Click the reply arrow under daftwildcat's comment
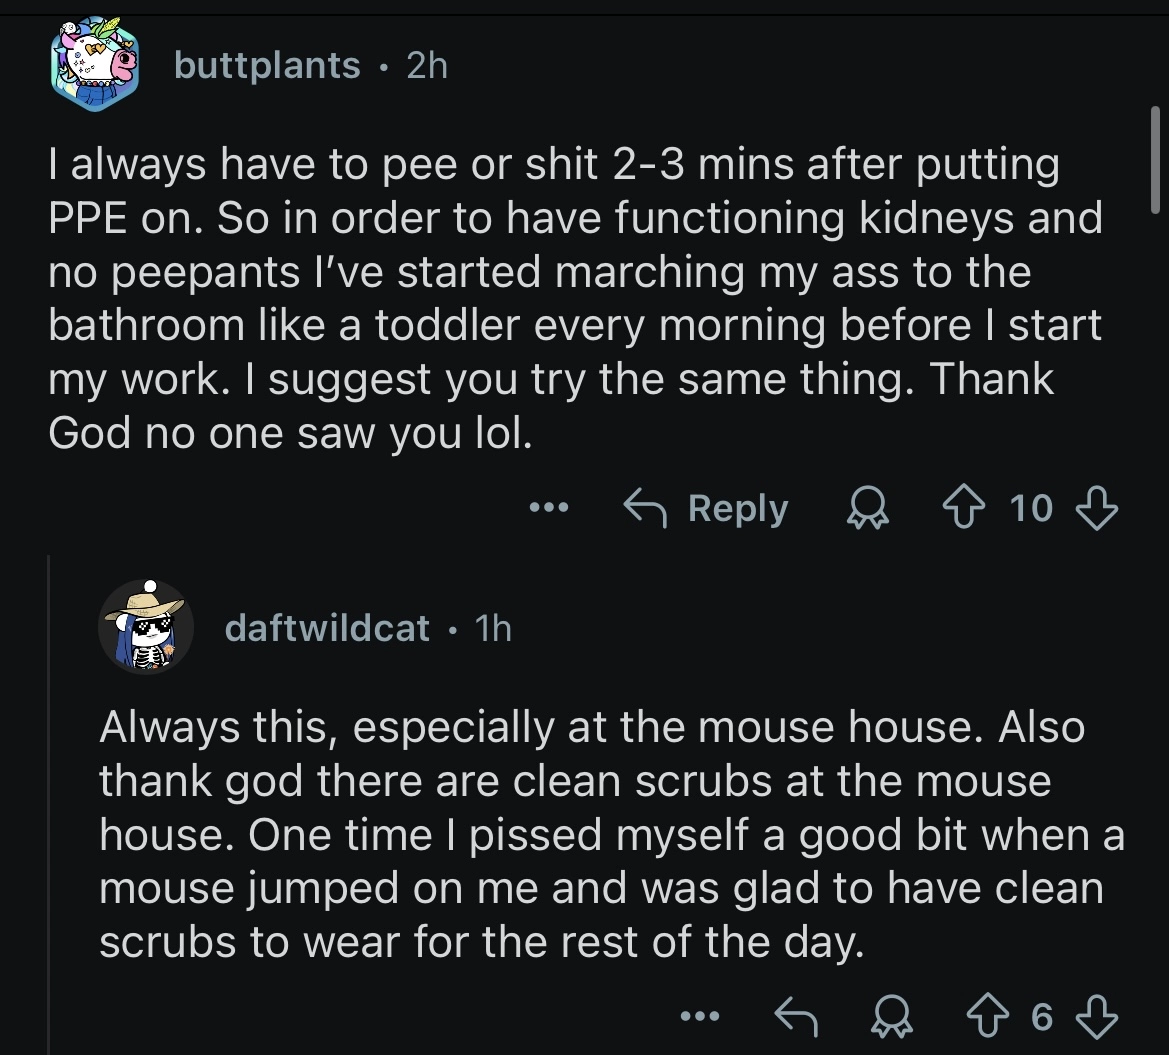1169x1055 pixels. (x=796, y=1016)
